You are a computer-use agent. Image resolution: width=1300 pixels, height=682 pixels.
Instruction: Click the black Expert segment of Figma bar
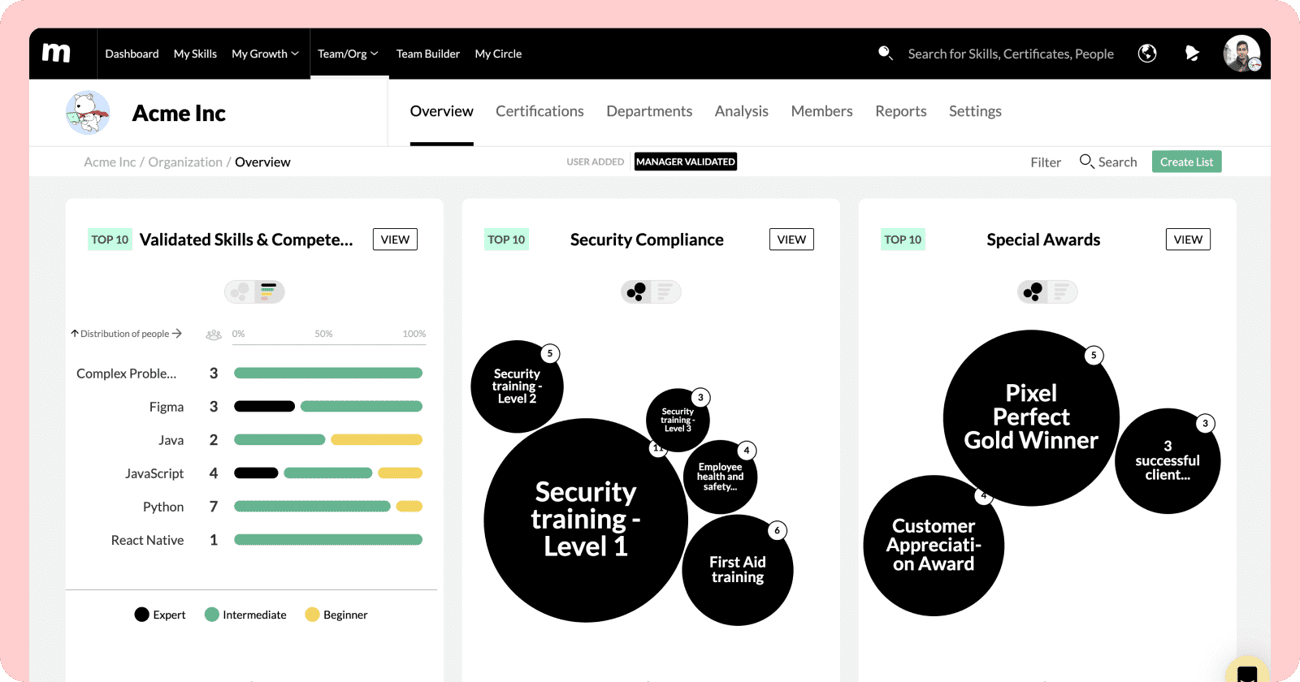[264, 406]
